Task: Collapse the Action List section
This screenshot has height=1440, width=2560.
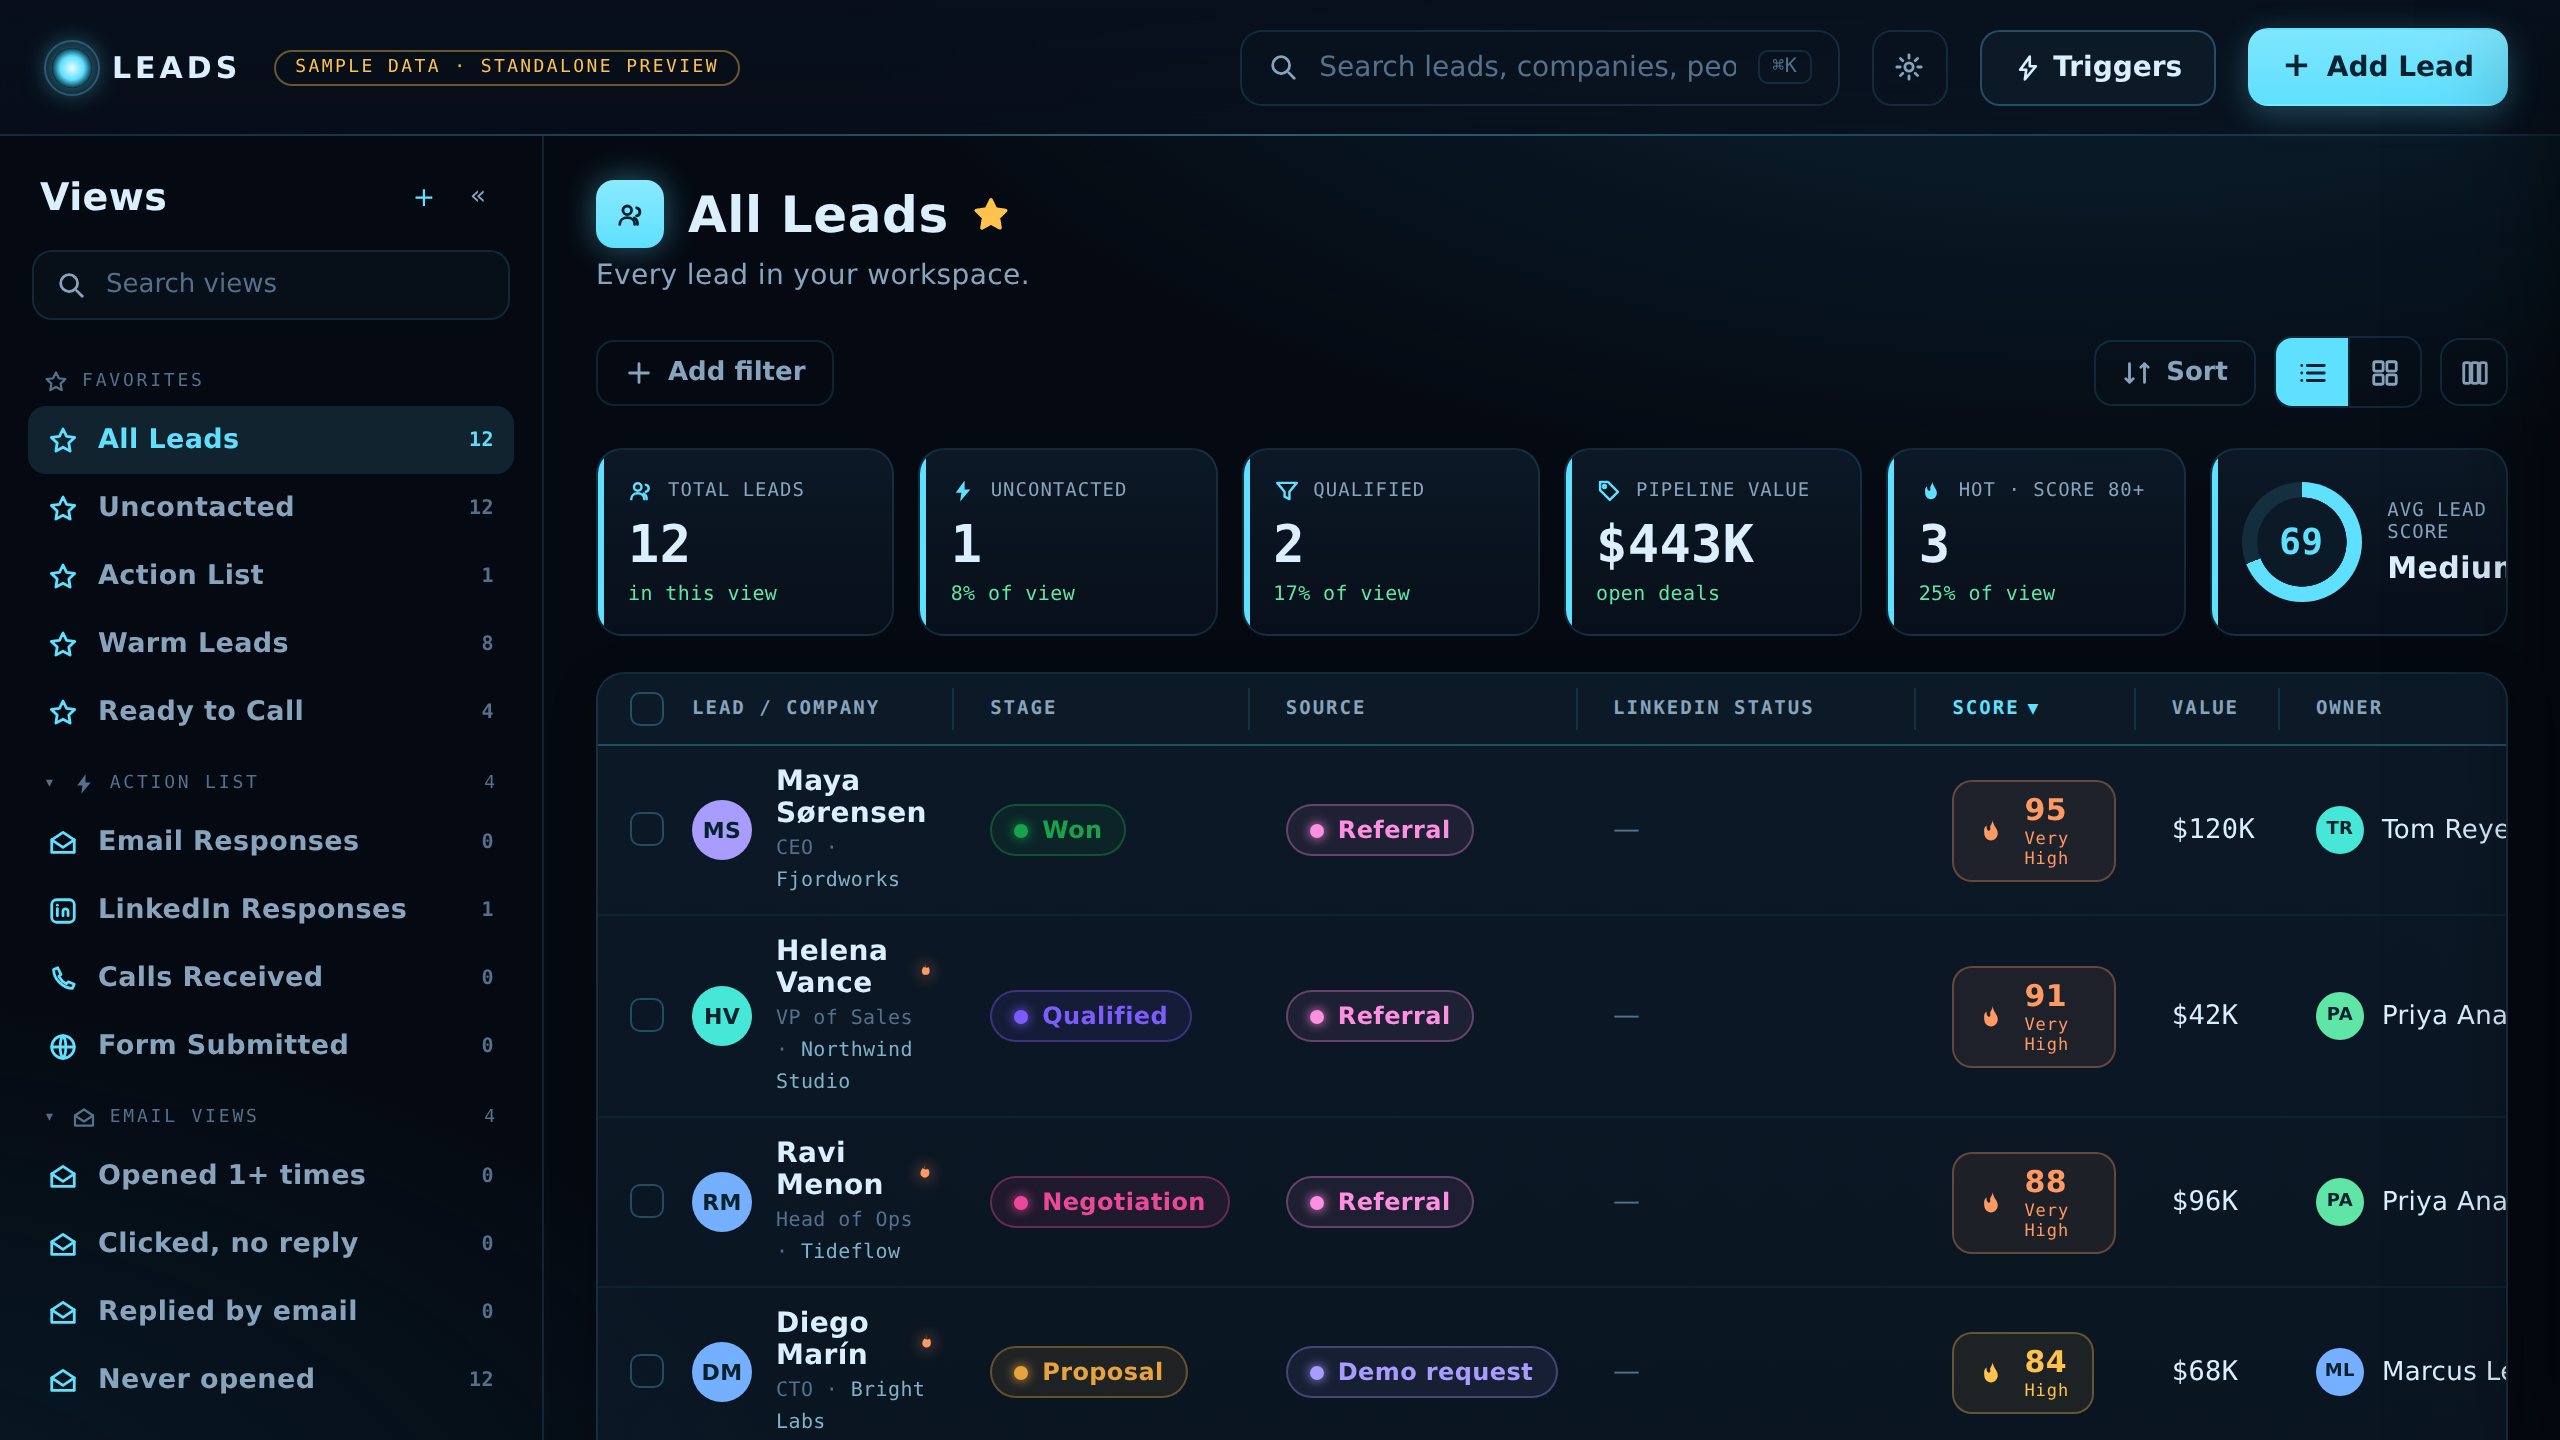Action: click(50, 782)
